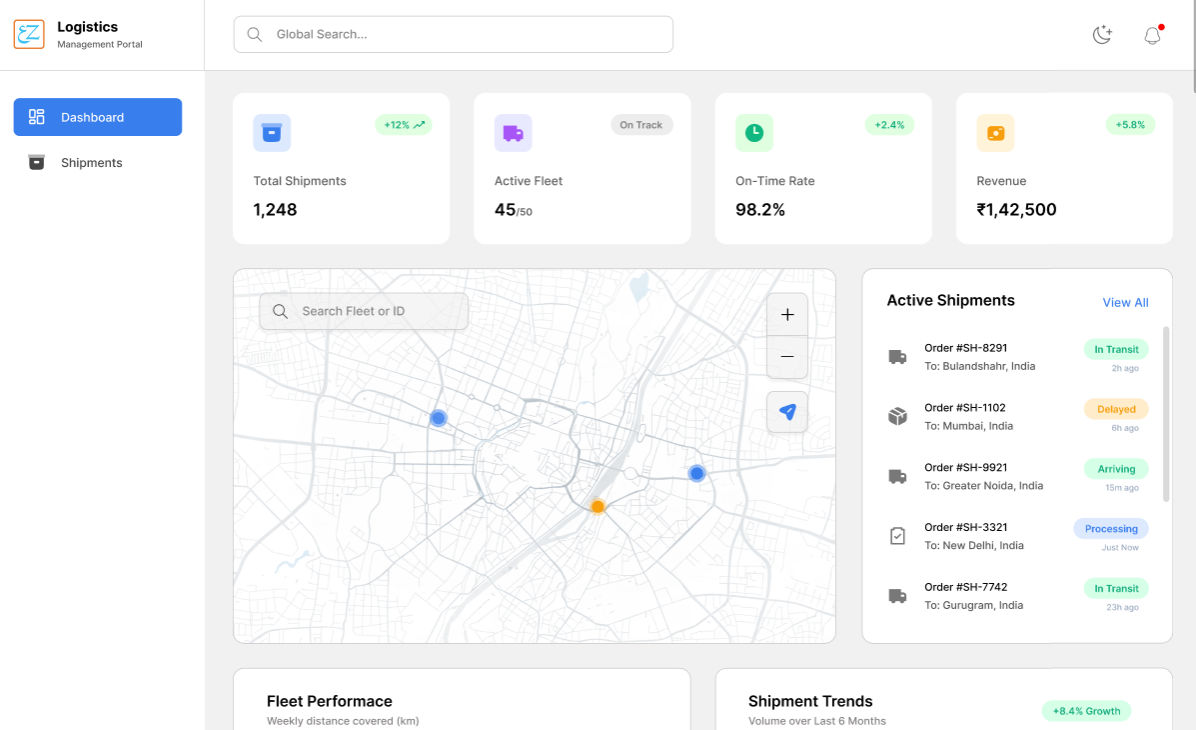Click the Logistics portal logo icon

coord(29,34)
